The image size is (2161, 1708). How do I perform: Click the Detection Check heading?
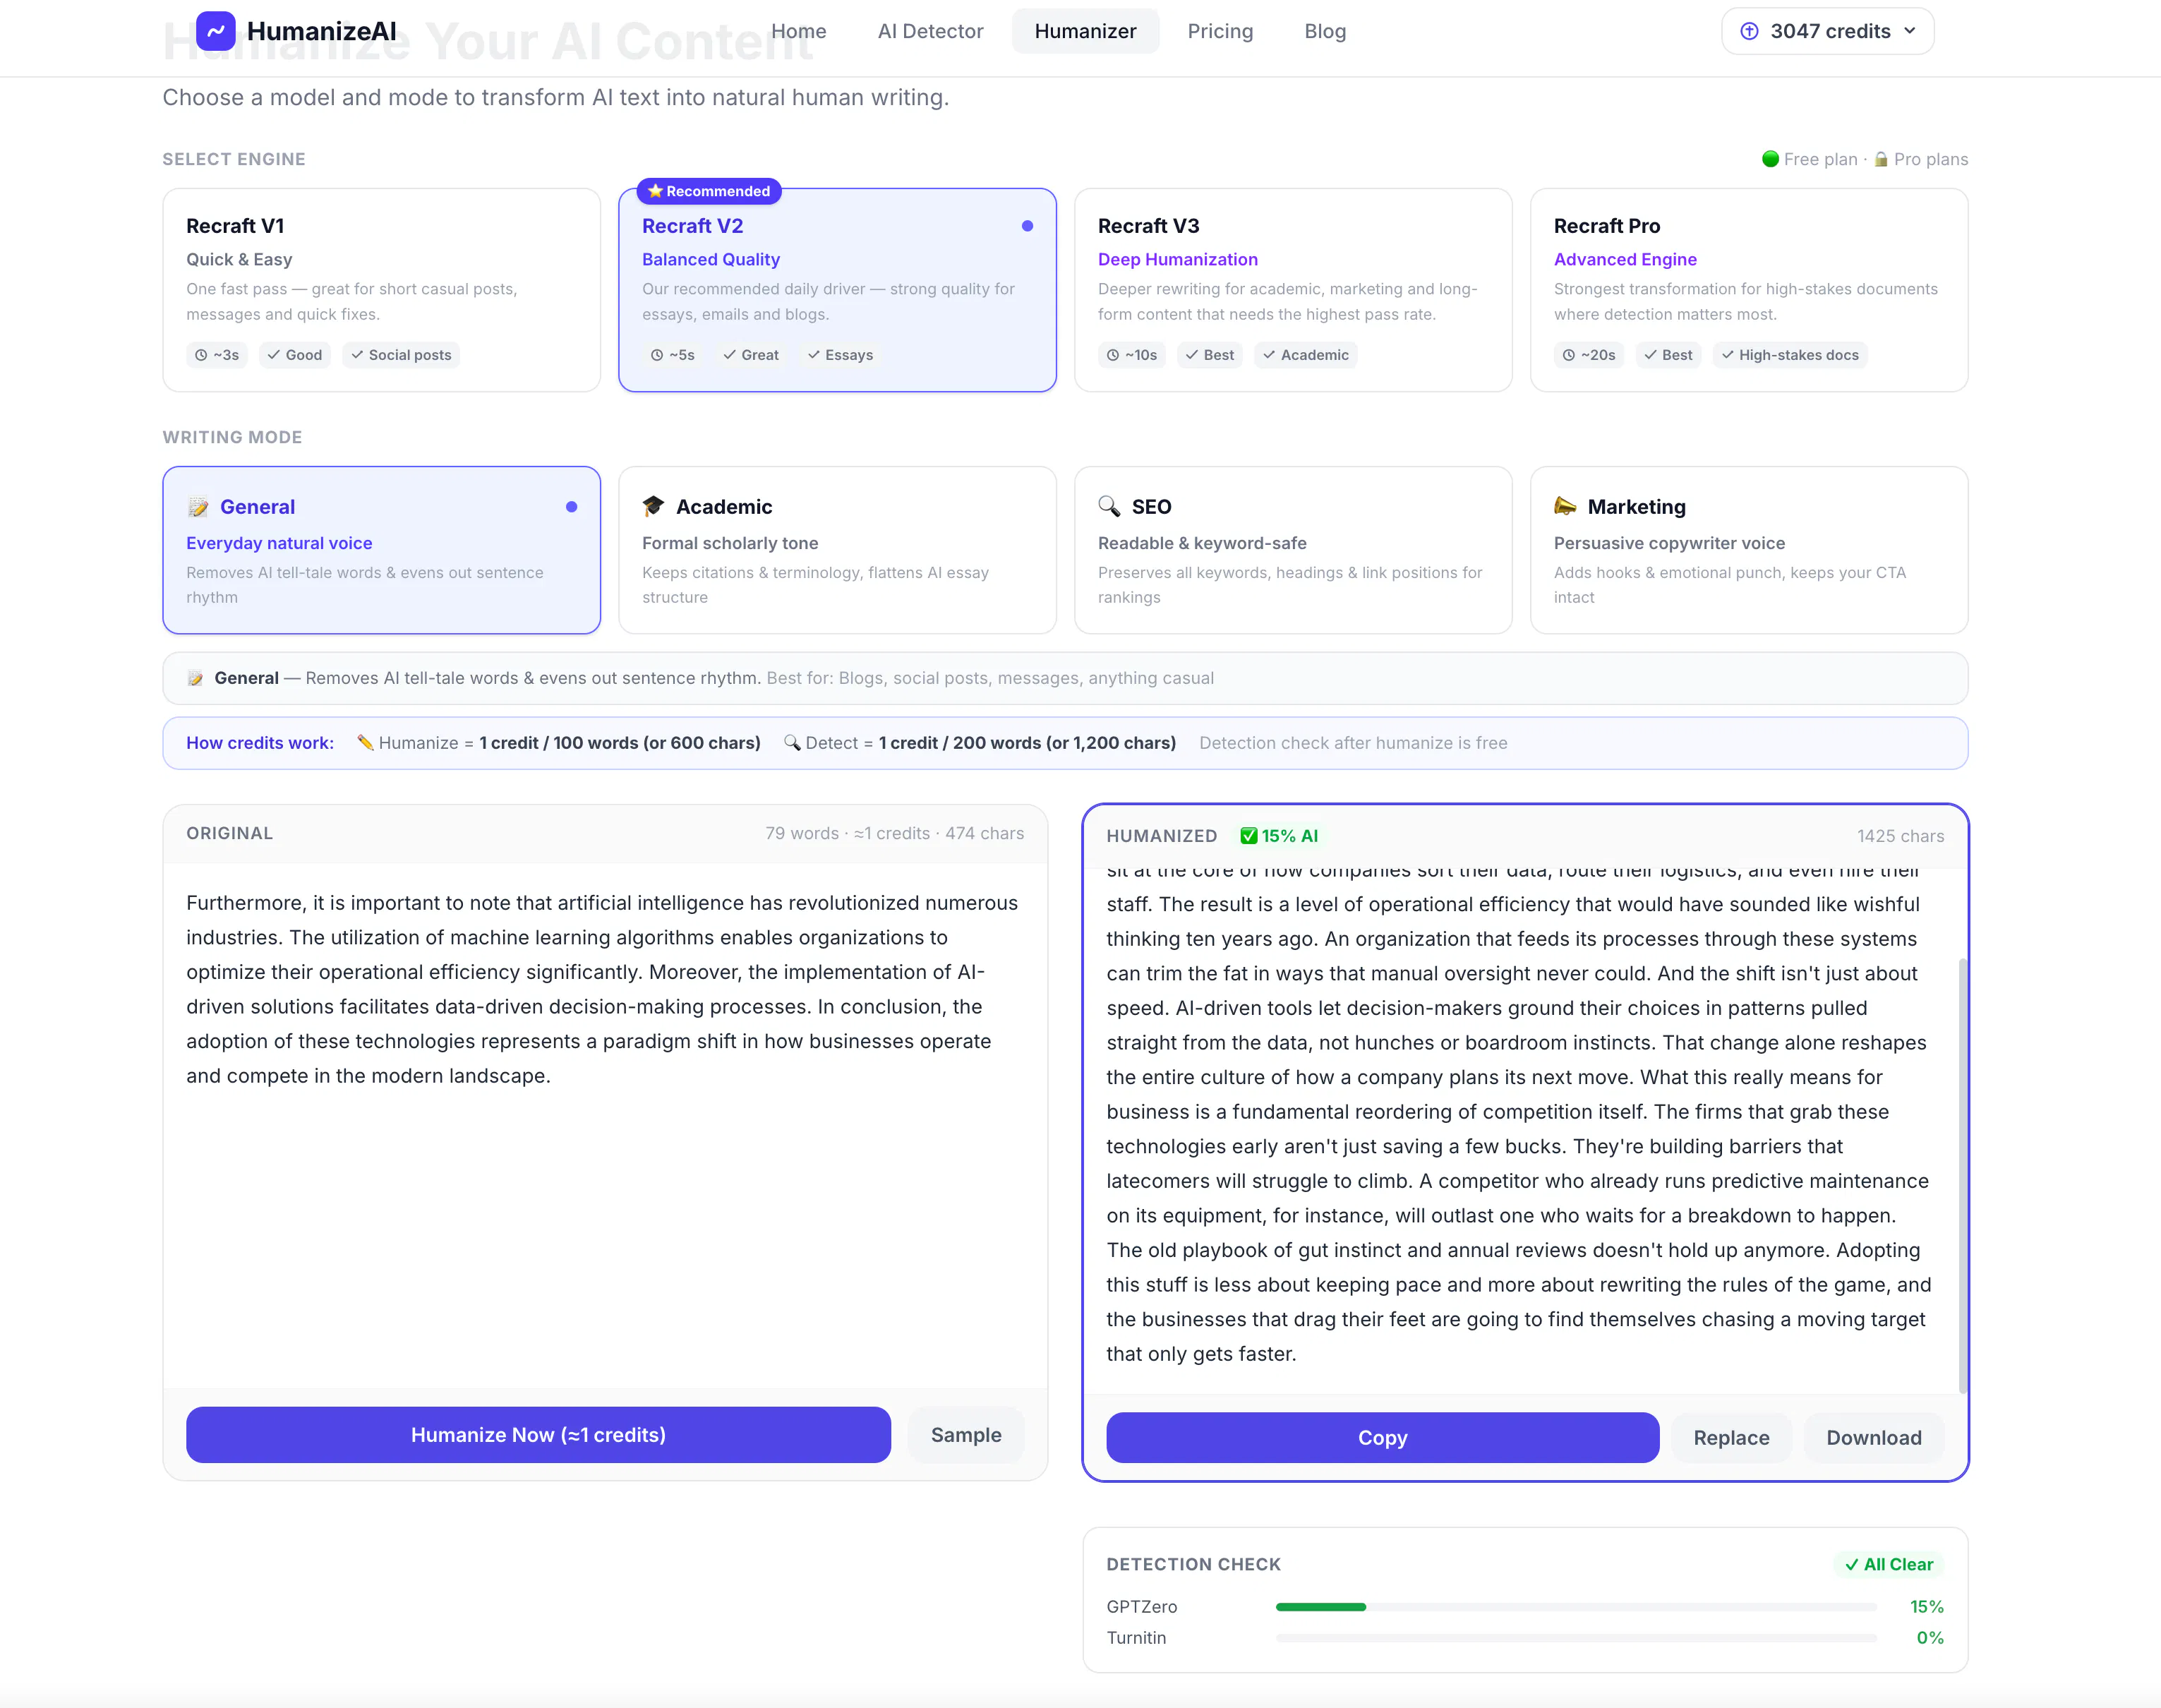[1193, 1564]
